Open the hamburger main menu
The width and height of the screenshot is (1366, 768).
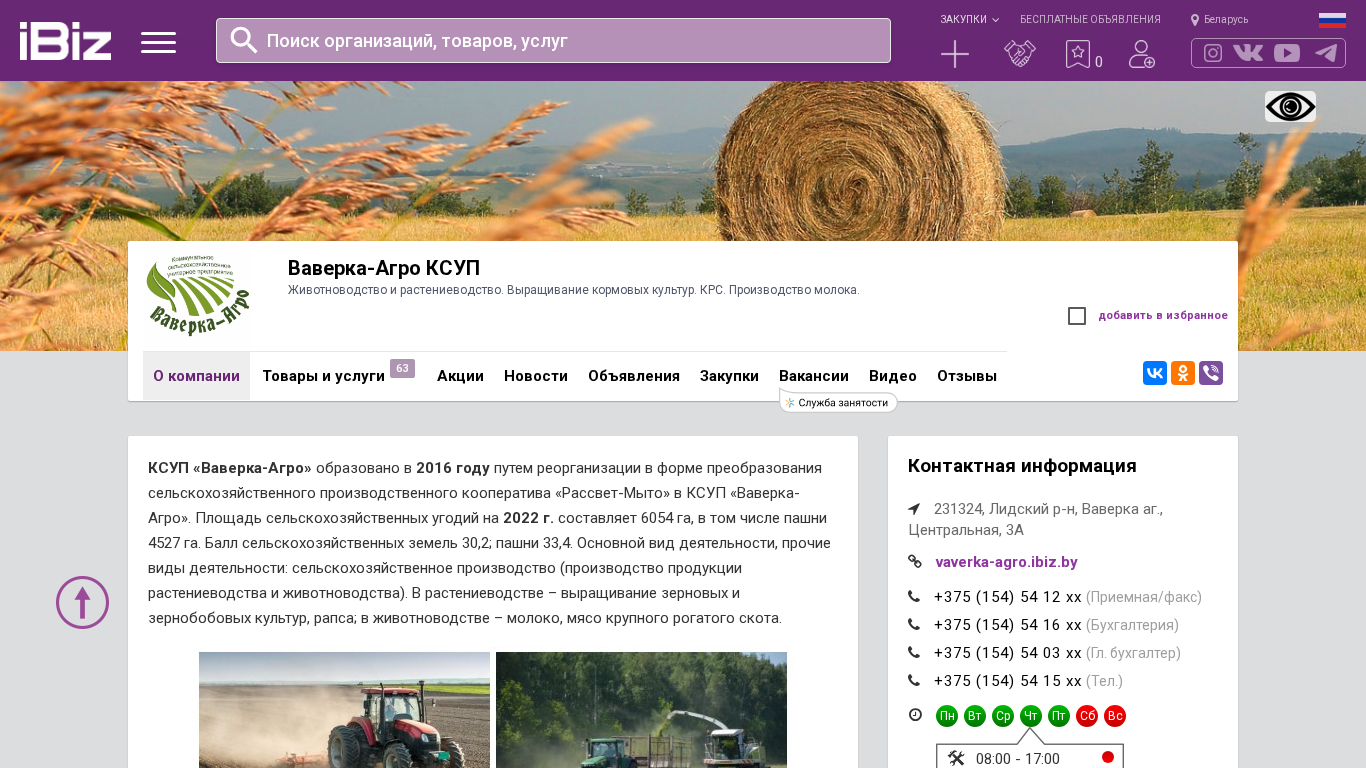pos(158,42)
